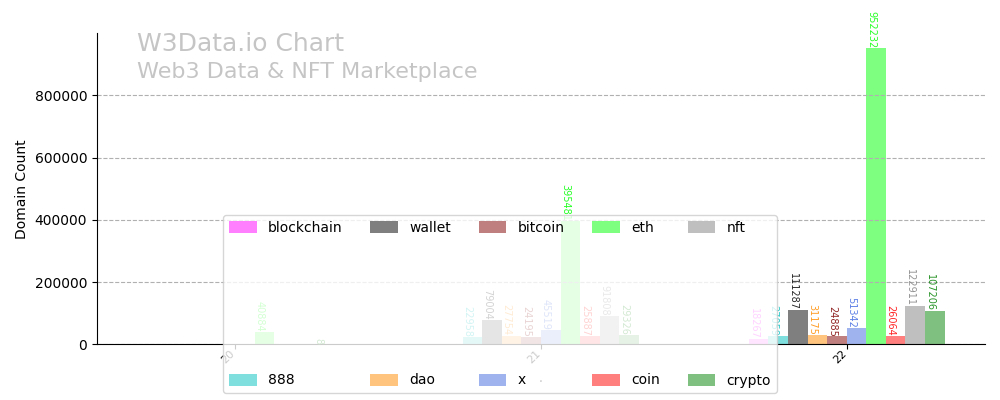Click the pink blockchain legend swatch

(243, 228)
